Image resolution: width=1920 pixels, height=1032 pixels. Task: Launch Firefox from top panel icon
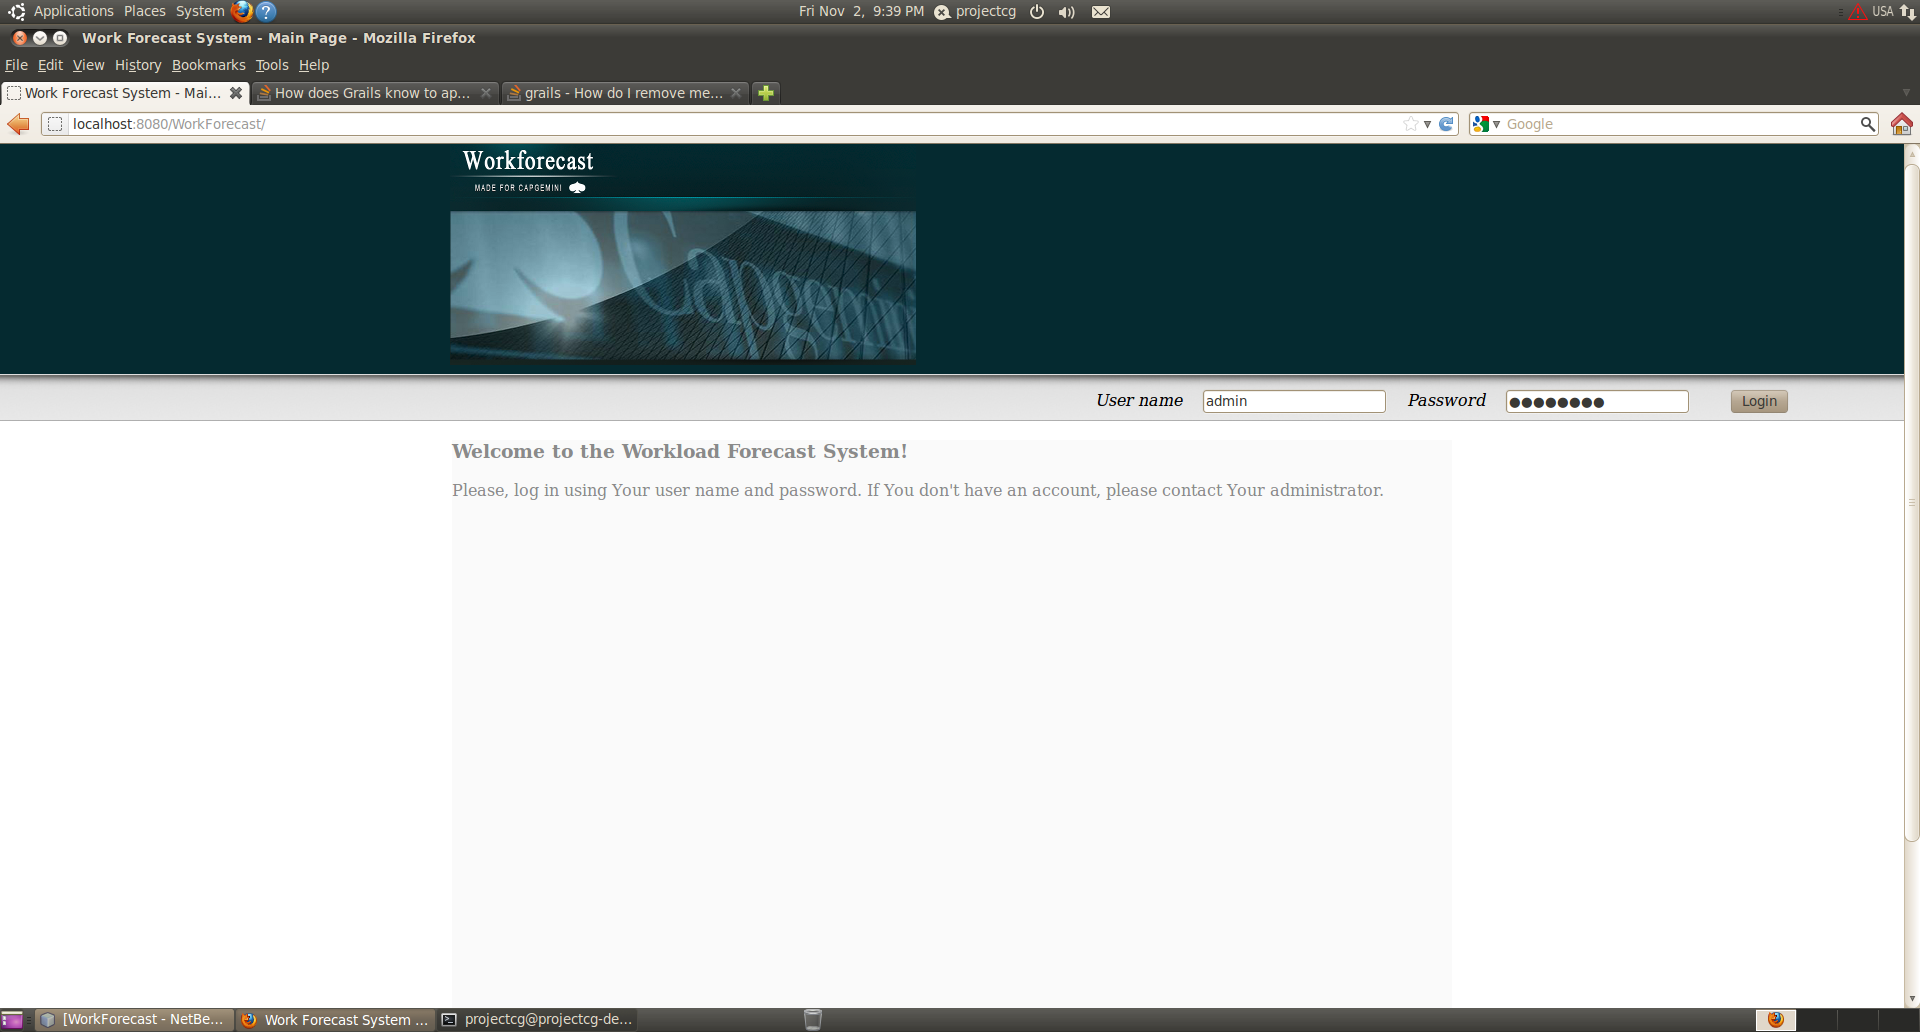[x=242, y=11]
